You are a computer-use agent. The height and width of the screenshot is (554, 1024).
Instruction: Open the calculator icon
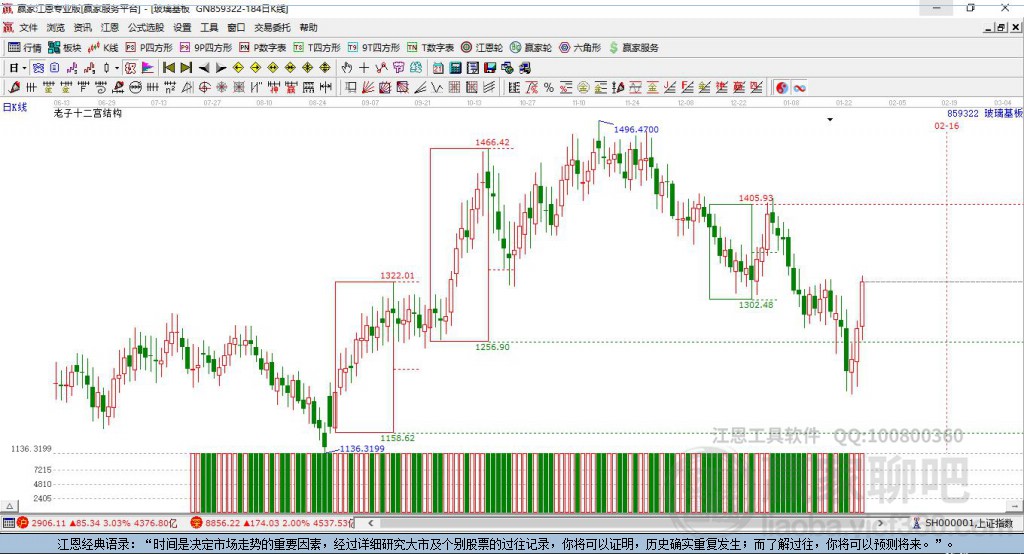click(x=455, y=68)
